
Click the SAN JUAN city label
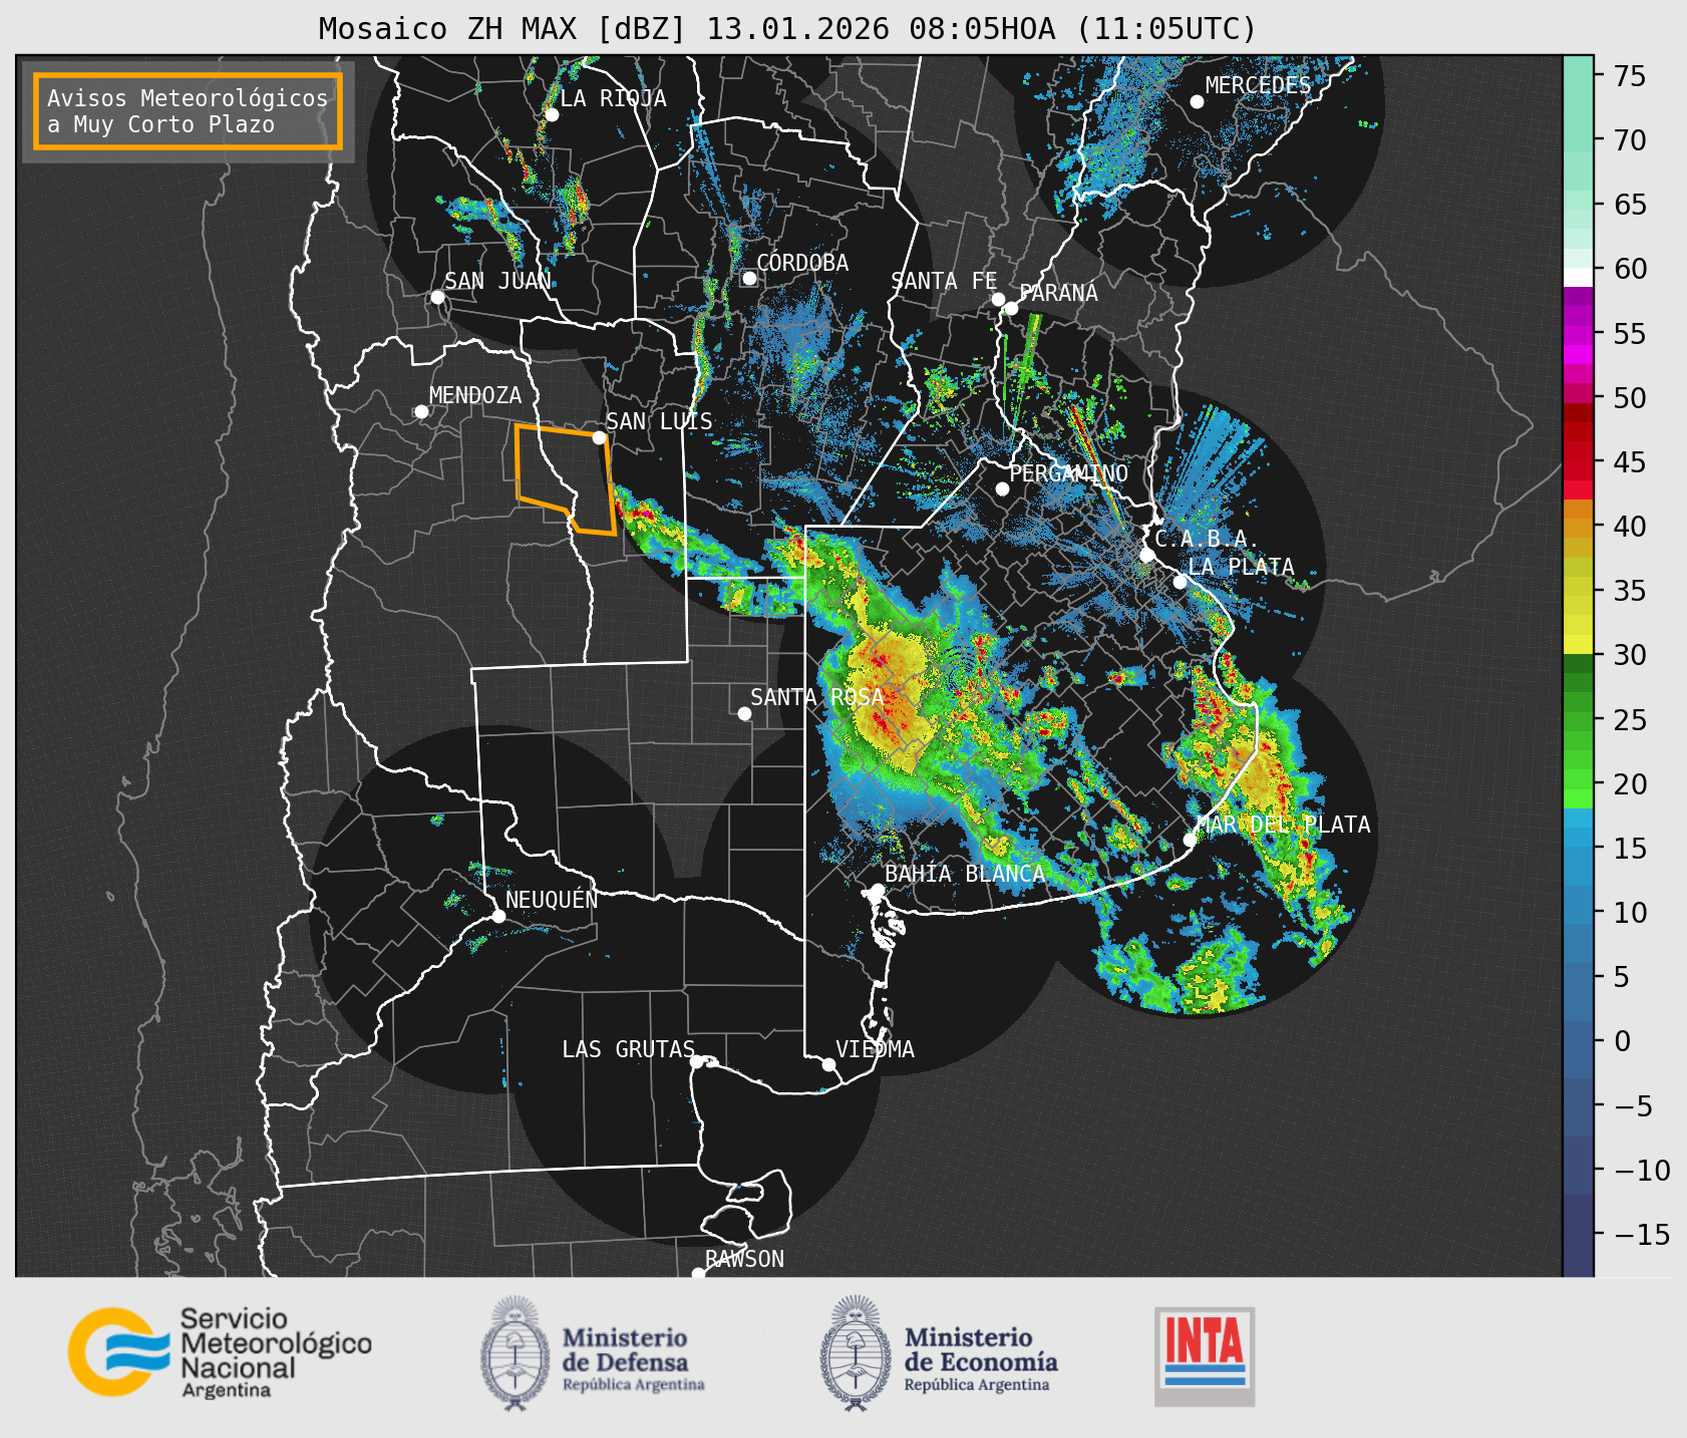point(497,281)
